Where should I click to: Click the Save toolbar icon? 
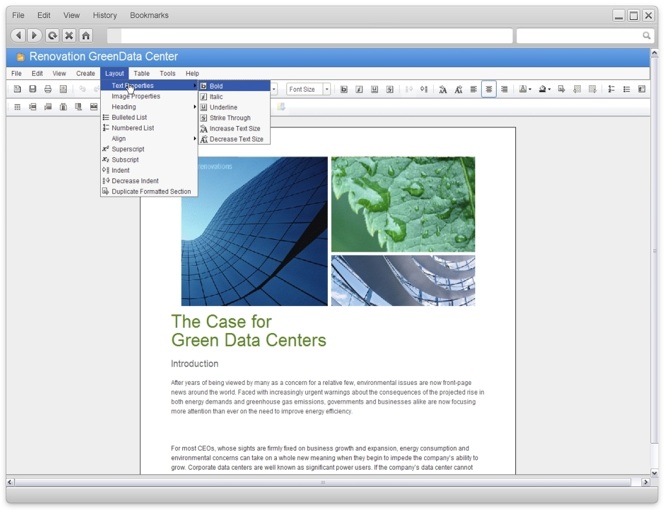tap(33, 89)
